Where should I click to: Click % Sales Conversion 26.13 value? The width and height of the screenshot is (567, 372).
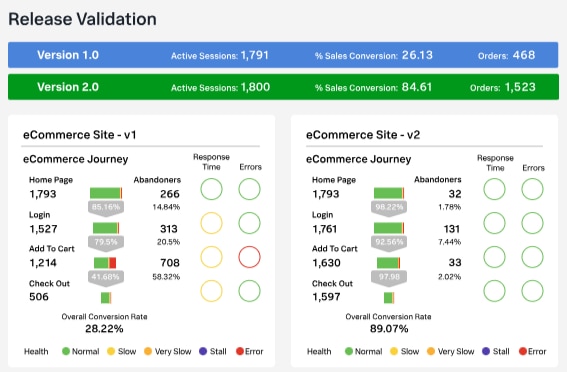point(417,55)
